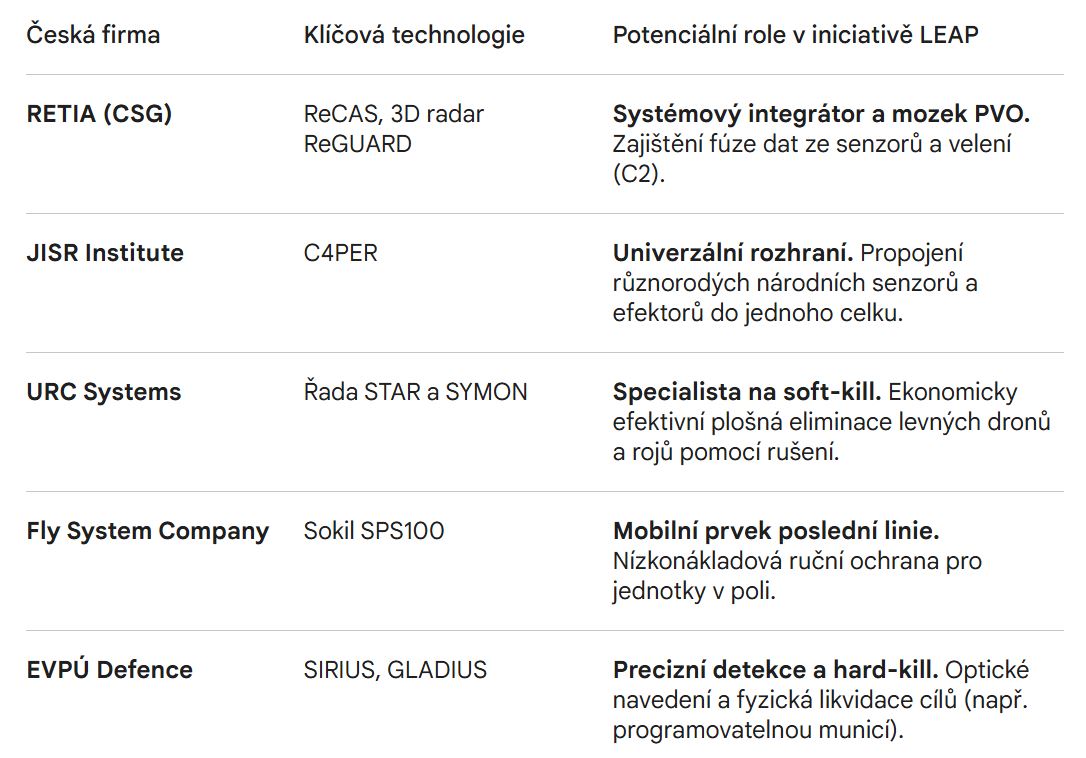
Task: Select the 'JISR Institute' company cell
Action: pyautogui.click(x=105, y=253)
